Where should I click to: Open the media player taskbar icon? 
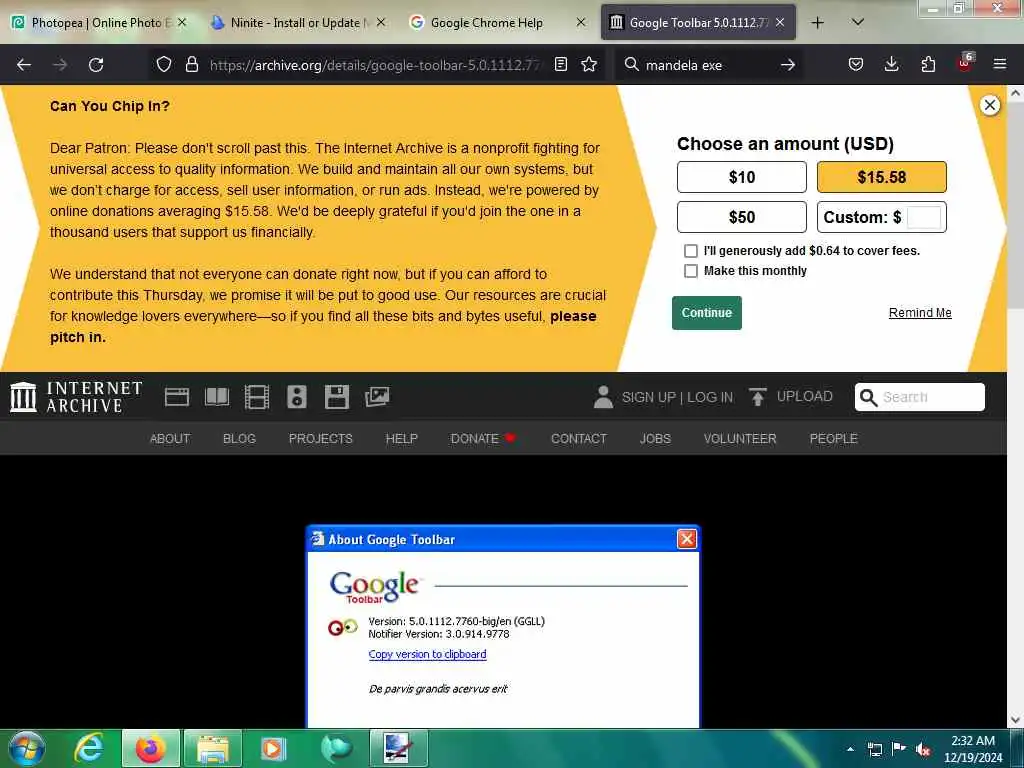tap(273, 748)
